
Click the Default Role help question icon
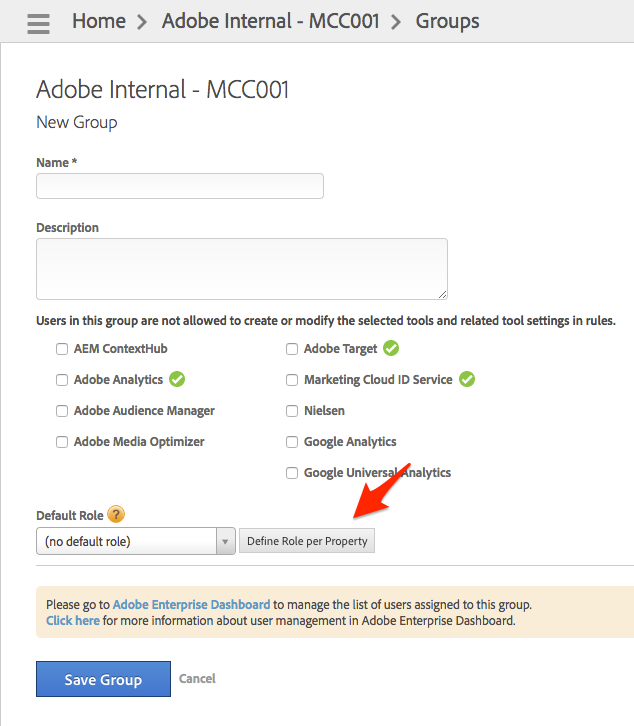pos(117,515)
